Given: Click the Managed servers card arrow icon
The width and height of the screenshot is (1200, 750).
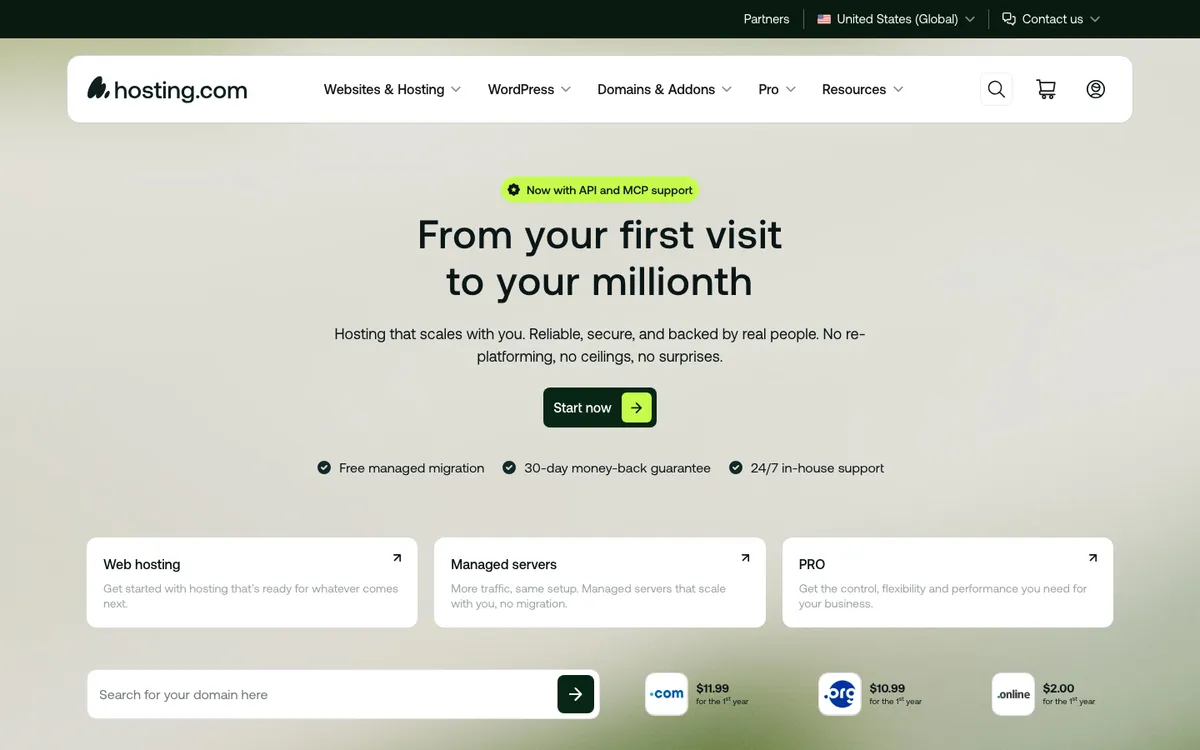Looking at the screenshot, I should coord(745,558).
